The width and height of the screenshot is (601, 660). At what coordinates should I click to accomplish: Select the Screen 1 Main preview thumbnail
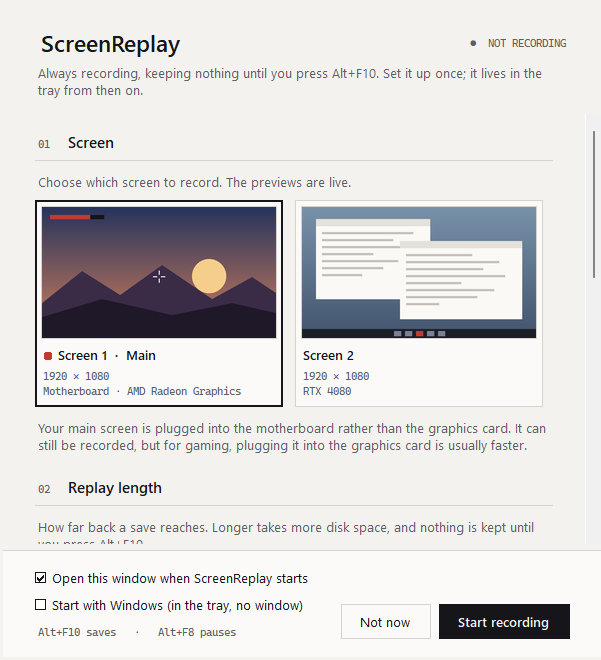[159, 272]
